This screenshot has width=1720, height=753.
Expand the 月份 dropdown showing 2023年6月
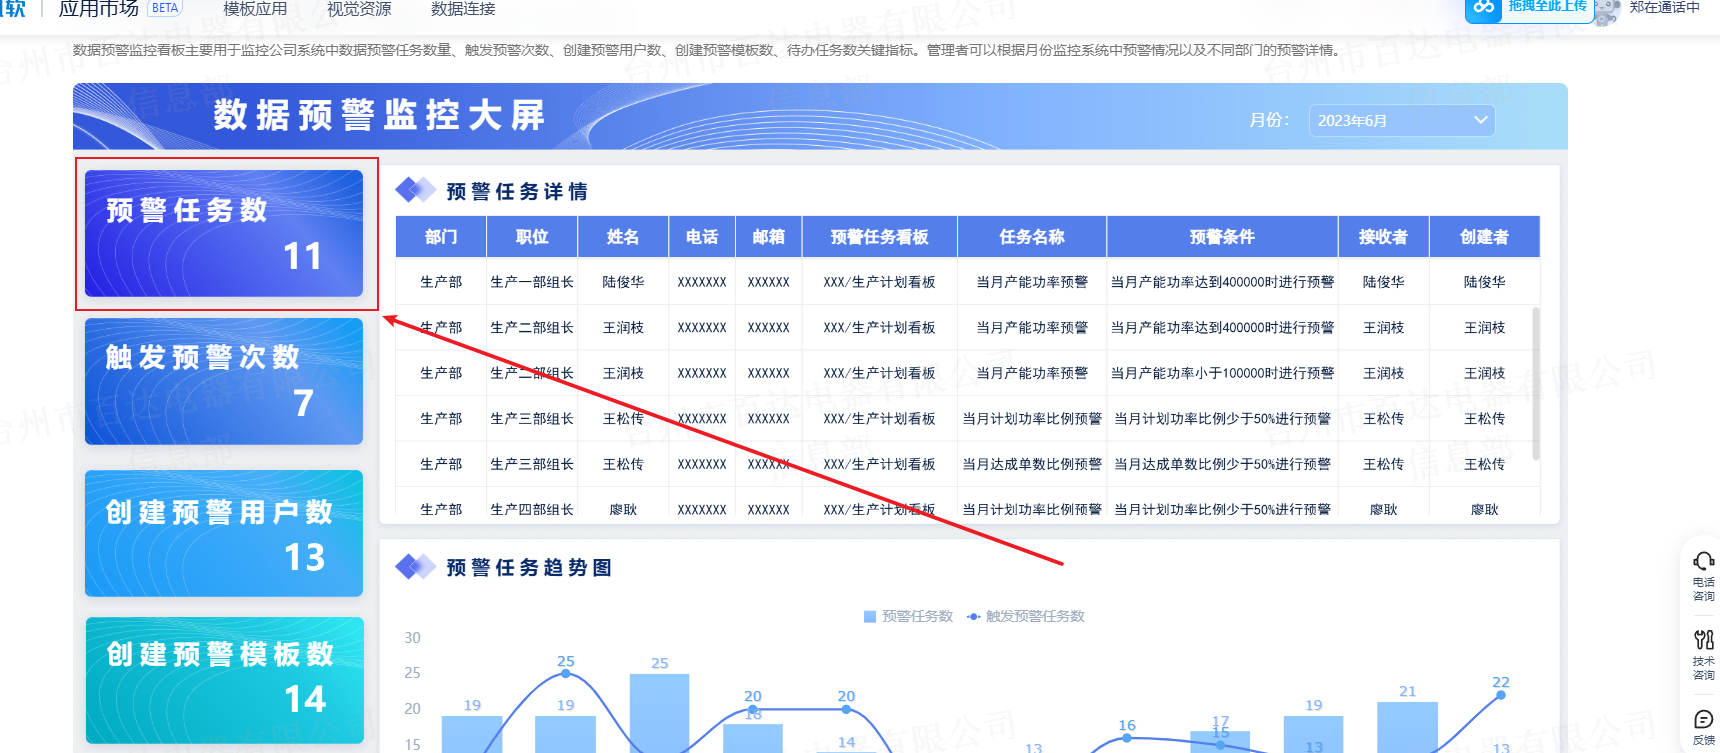point(1401,120)
